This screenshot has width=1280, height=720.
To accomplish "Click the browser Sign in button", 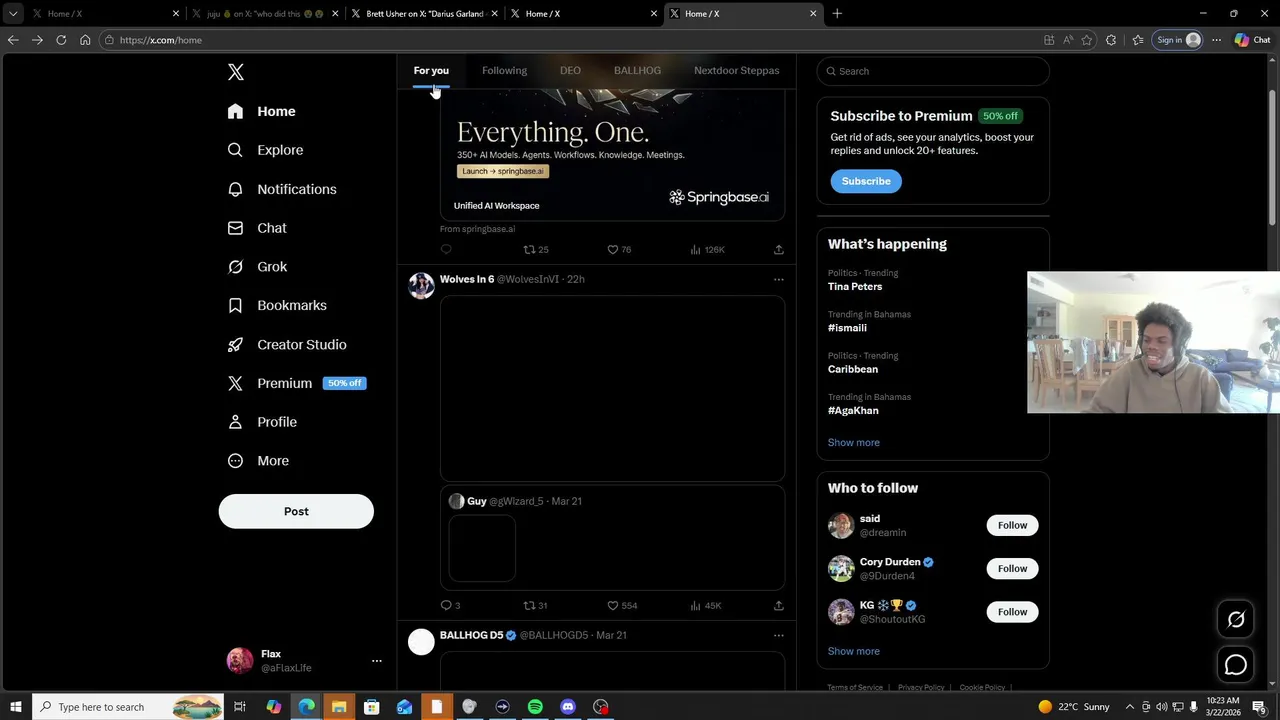I will point(1178,40).
